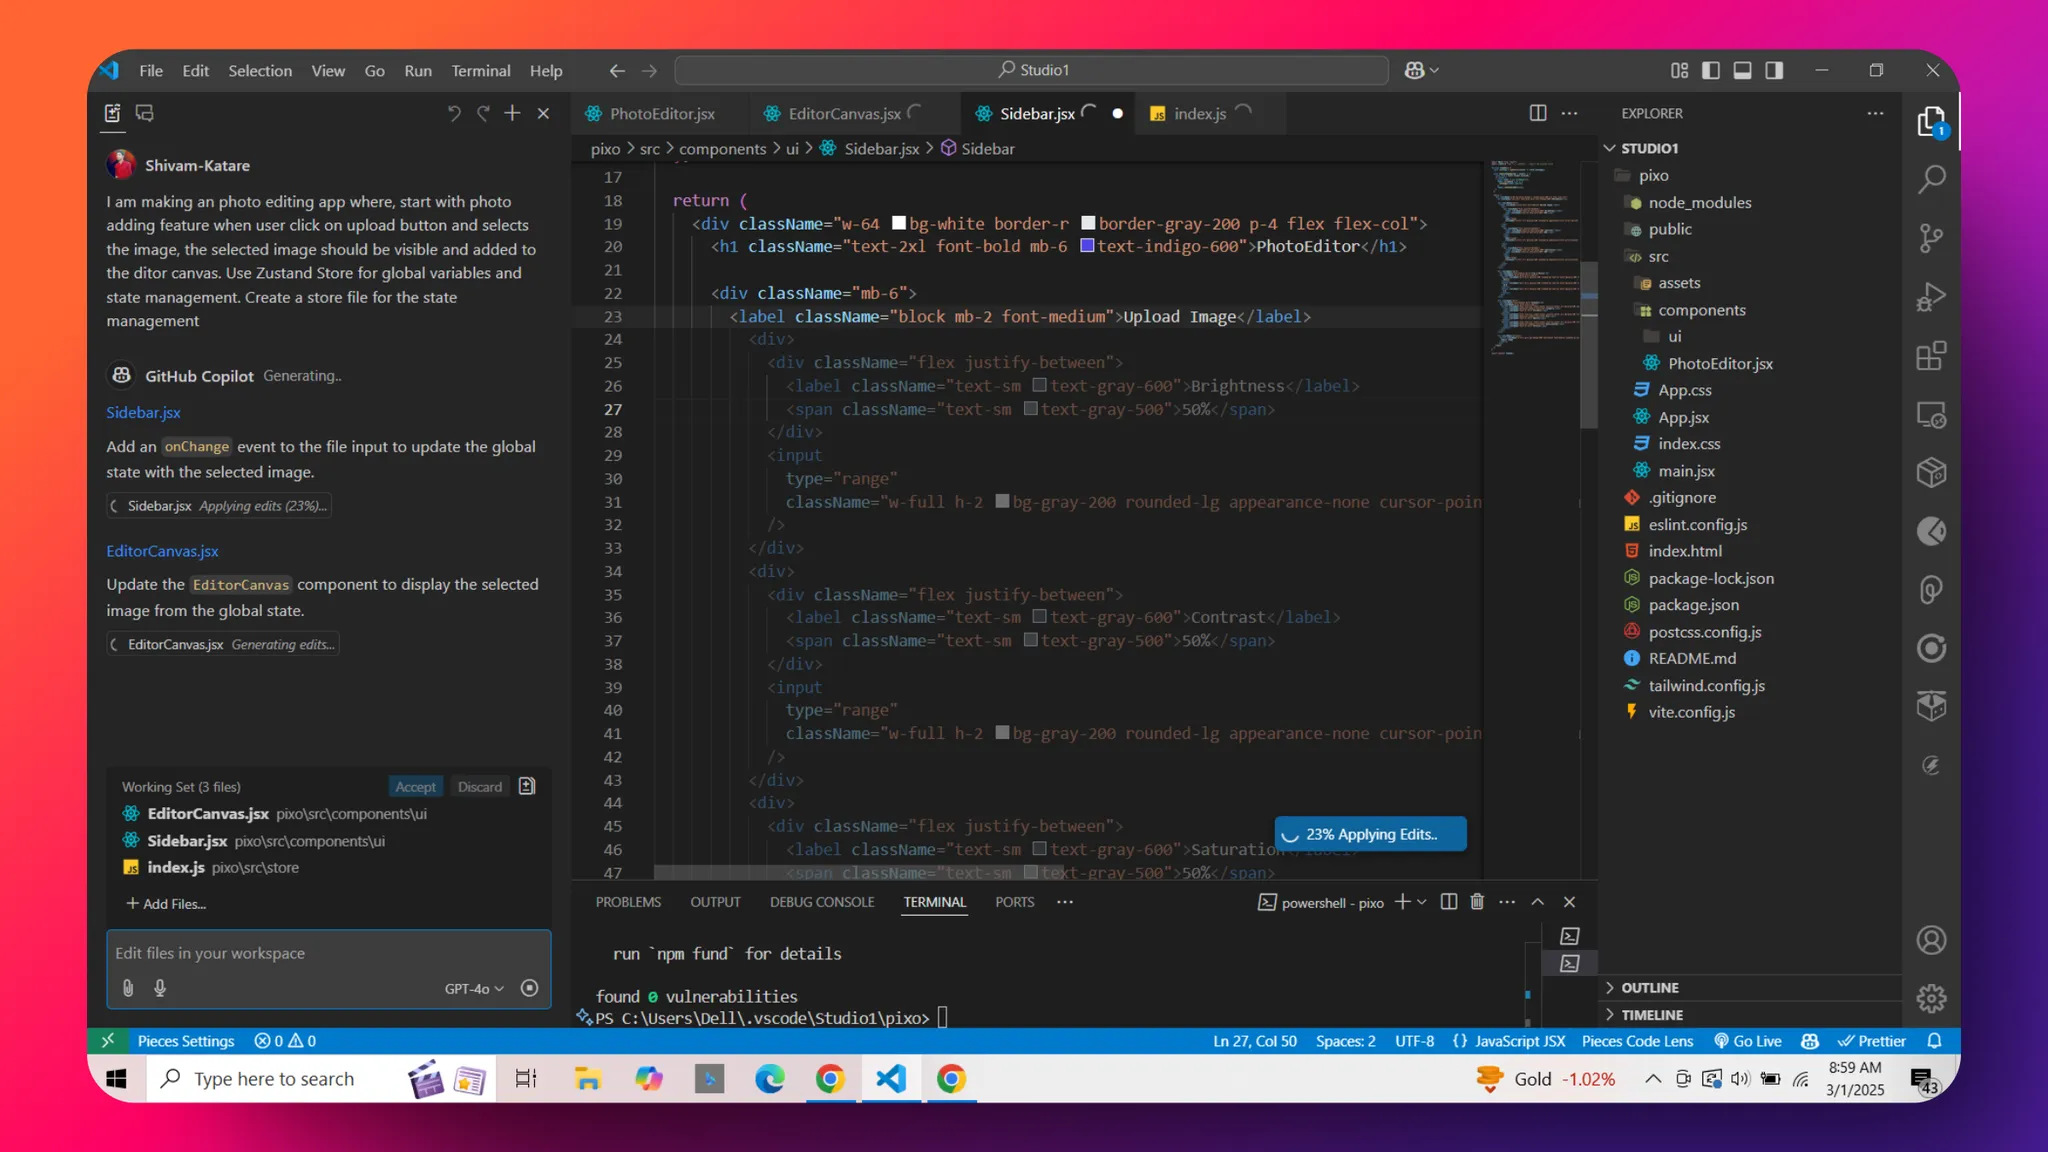
Task: Open Microsoft Edge from the taskbar
Action: (769, 1079)
